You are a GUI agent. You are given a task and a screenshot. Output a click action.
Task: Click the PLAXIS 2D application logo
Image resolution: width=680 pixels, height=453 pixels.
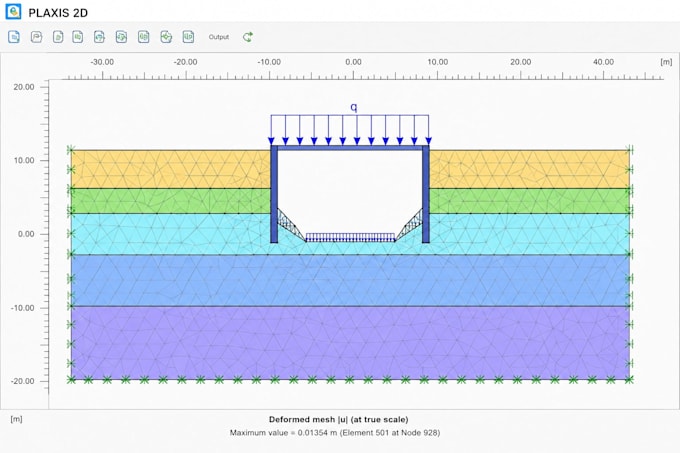coord(13,12)
